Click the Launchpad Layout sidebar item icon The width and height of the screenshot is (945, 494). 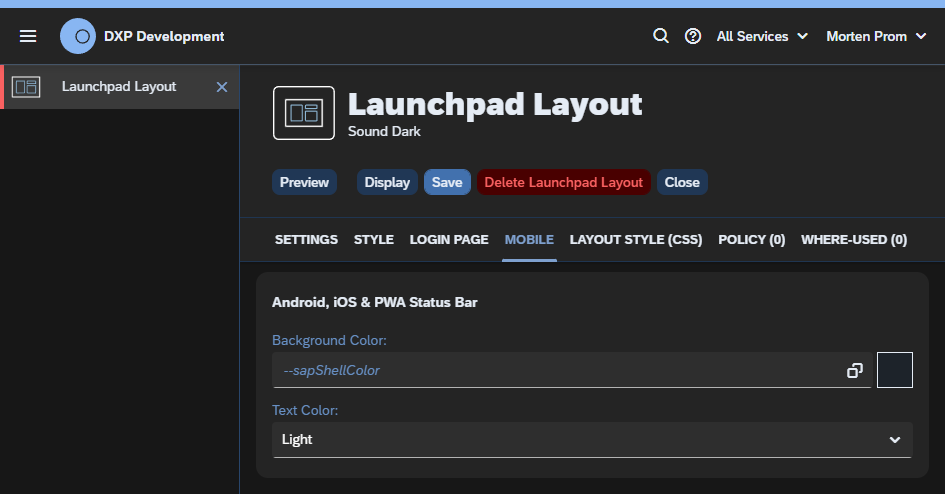[26, 87]
